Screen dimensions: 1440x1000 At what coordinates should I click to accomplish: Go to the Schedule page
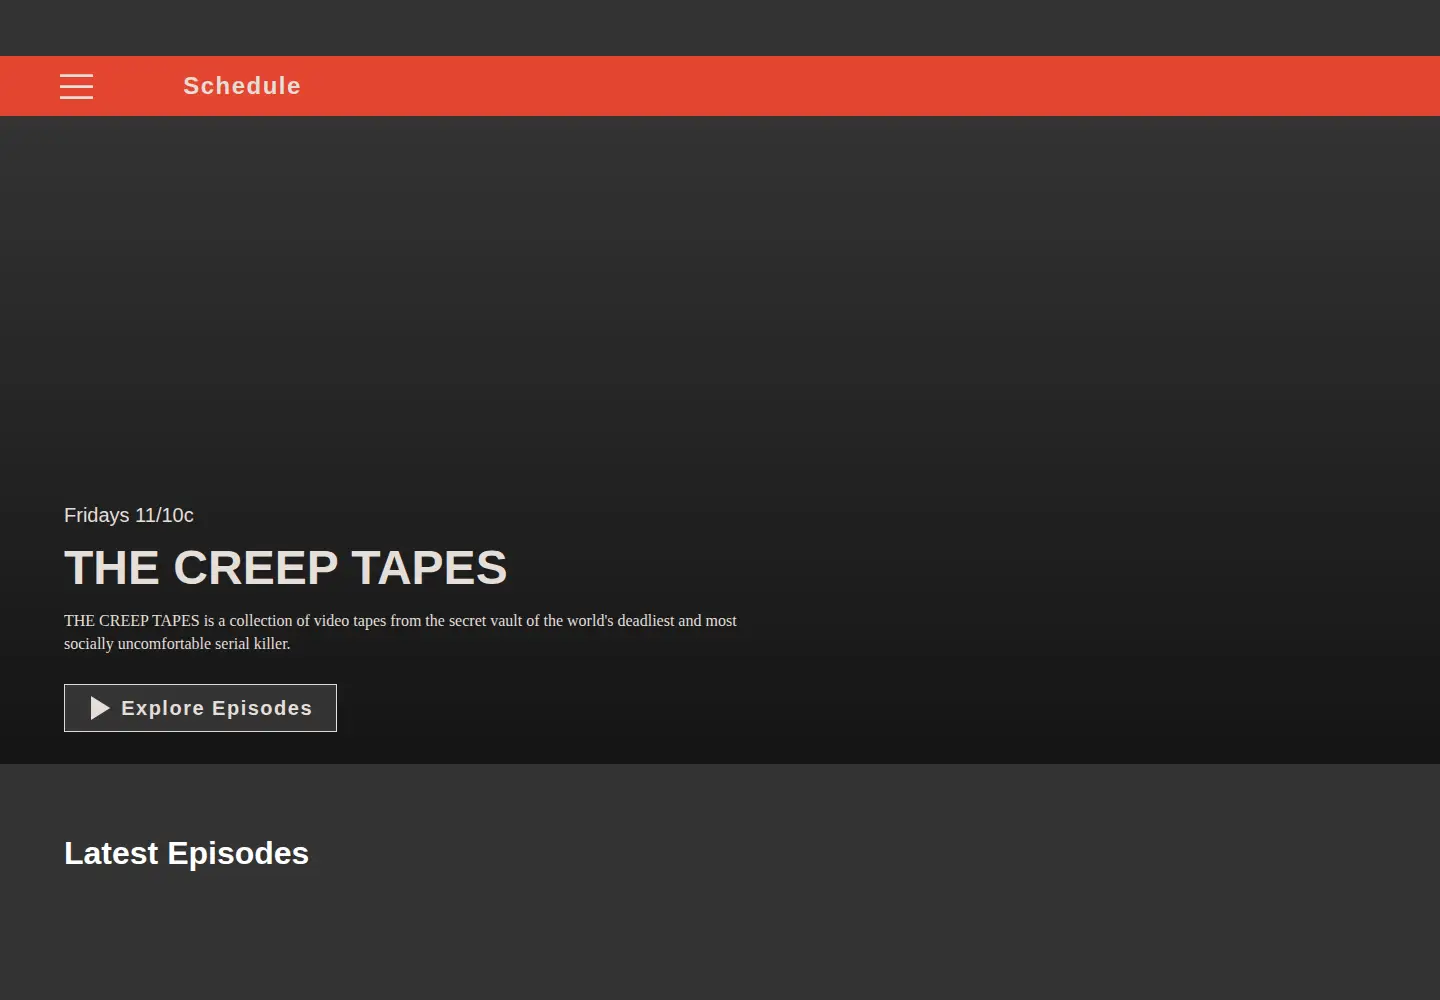pos(242,86)
